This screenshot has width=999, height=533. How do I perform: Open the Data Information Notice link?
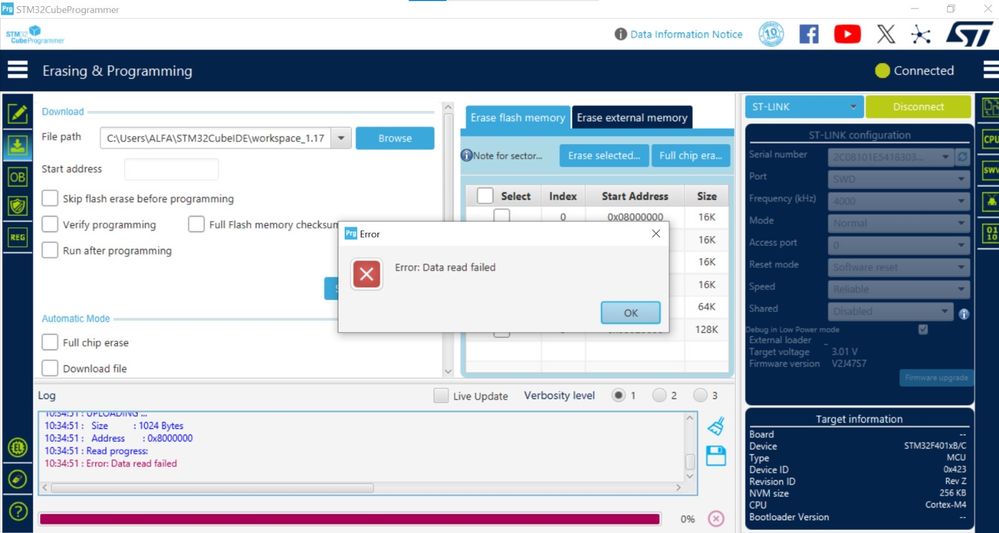pos(686,34)
